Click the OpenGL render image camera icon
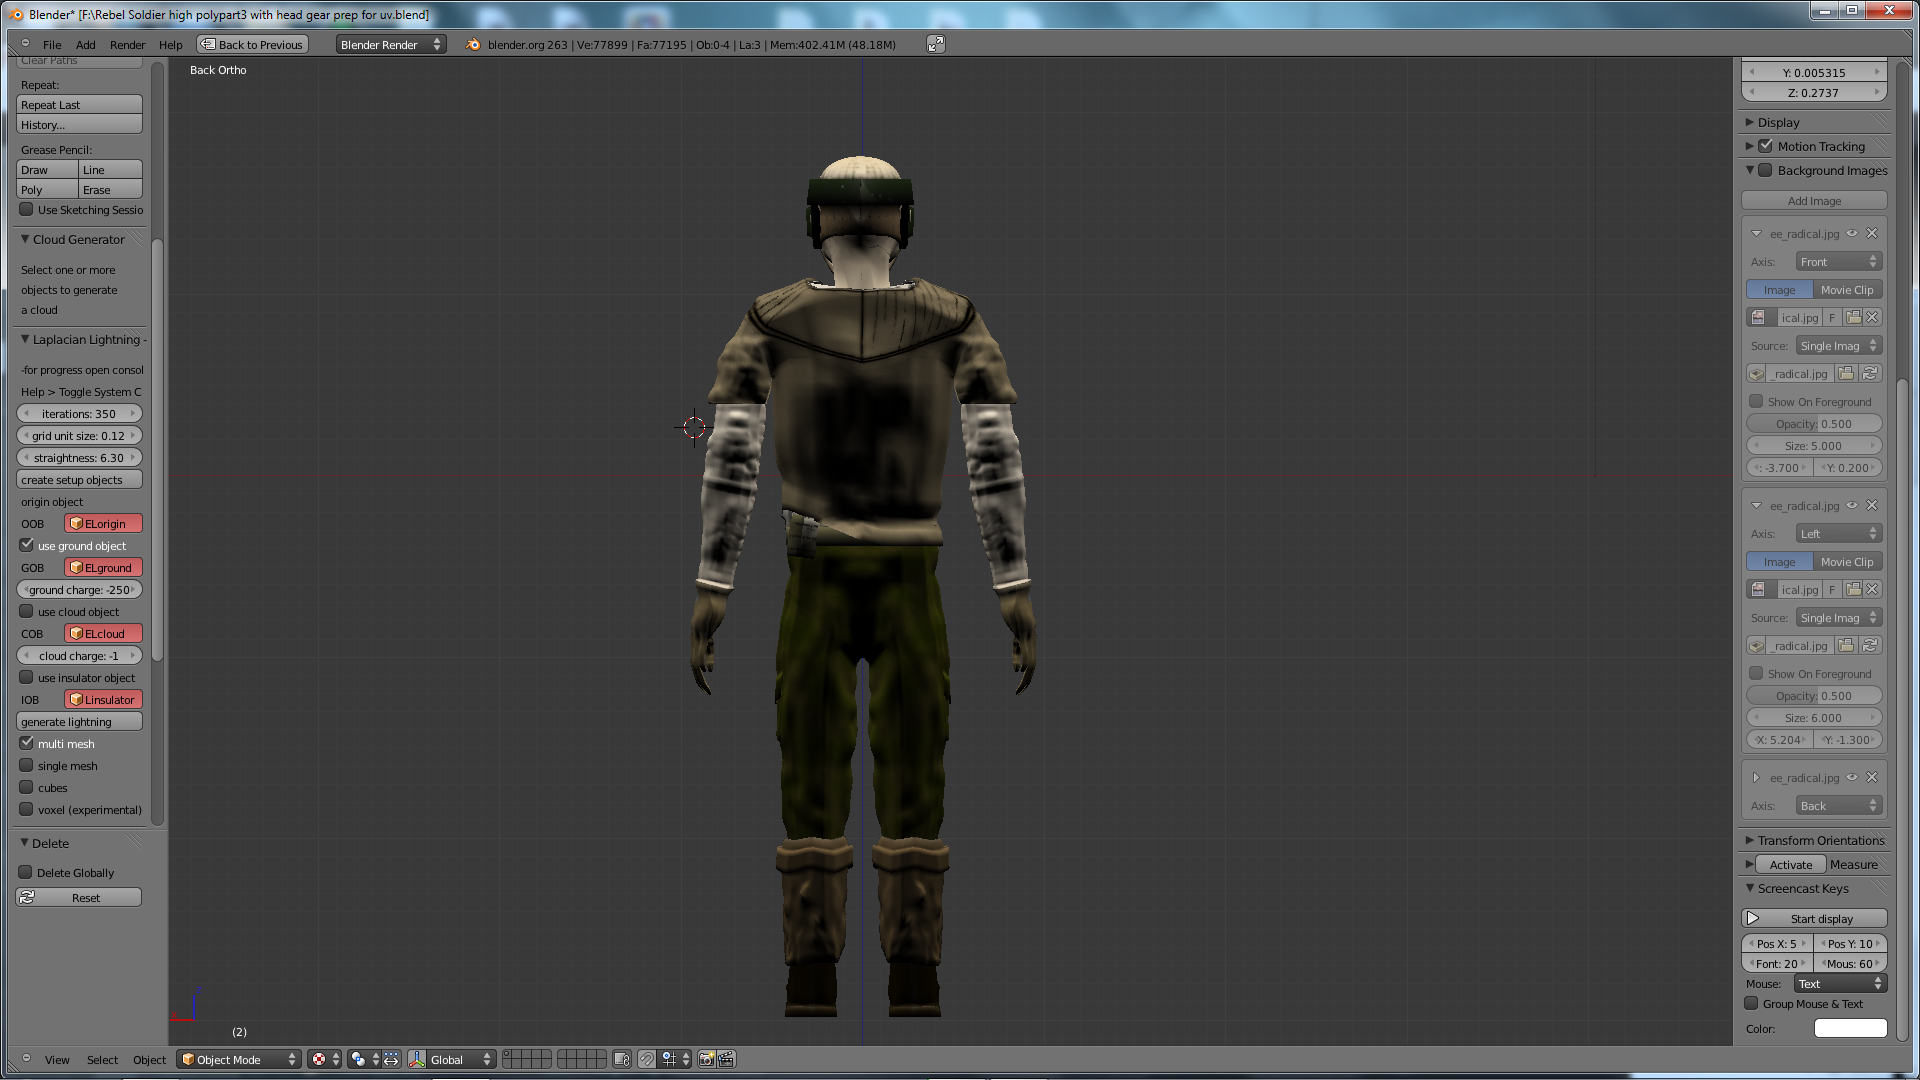 (x=707, y=1059)
